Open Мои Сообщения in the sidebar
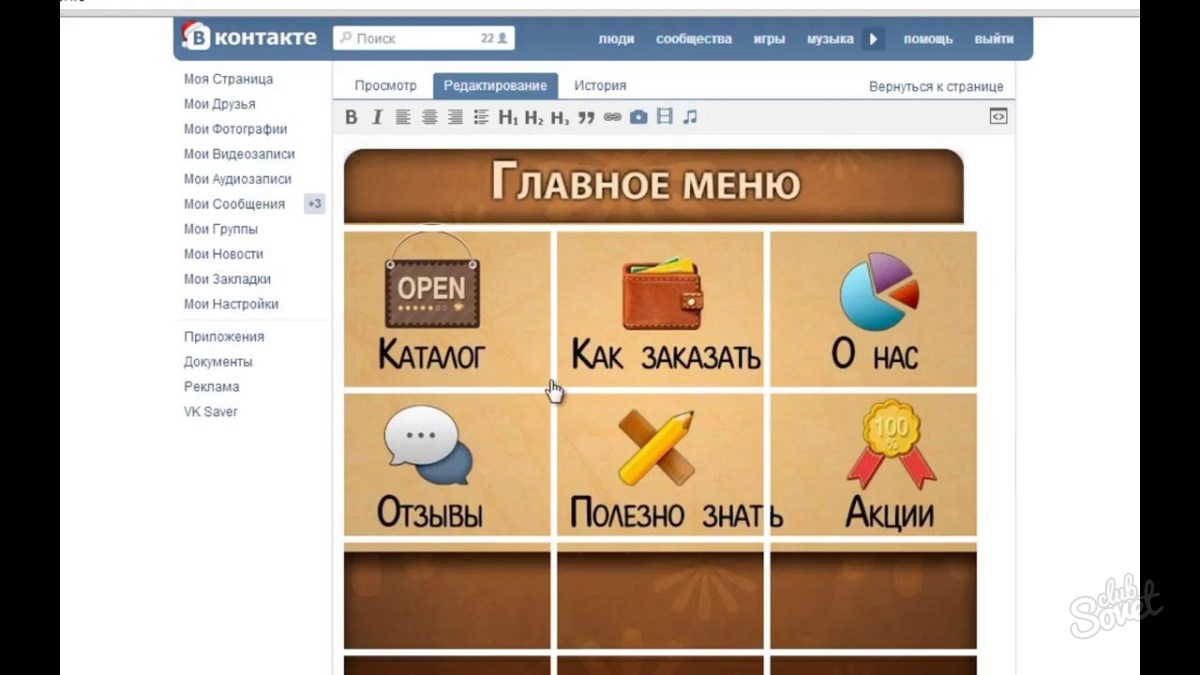 click(234, 204)
